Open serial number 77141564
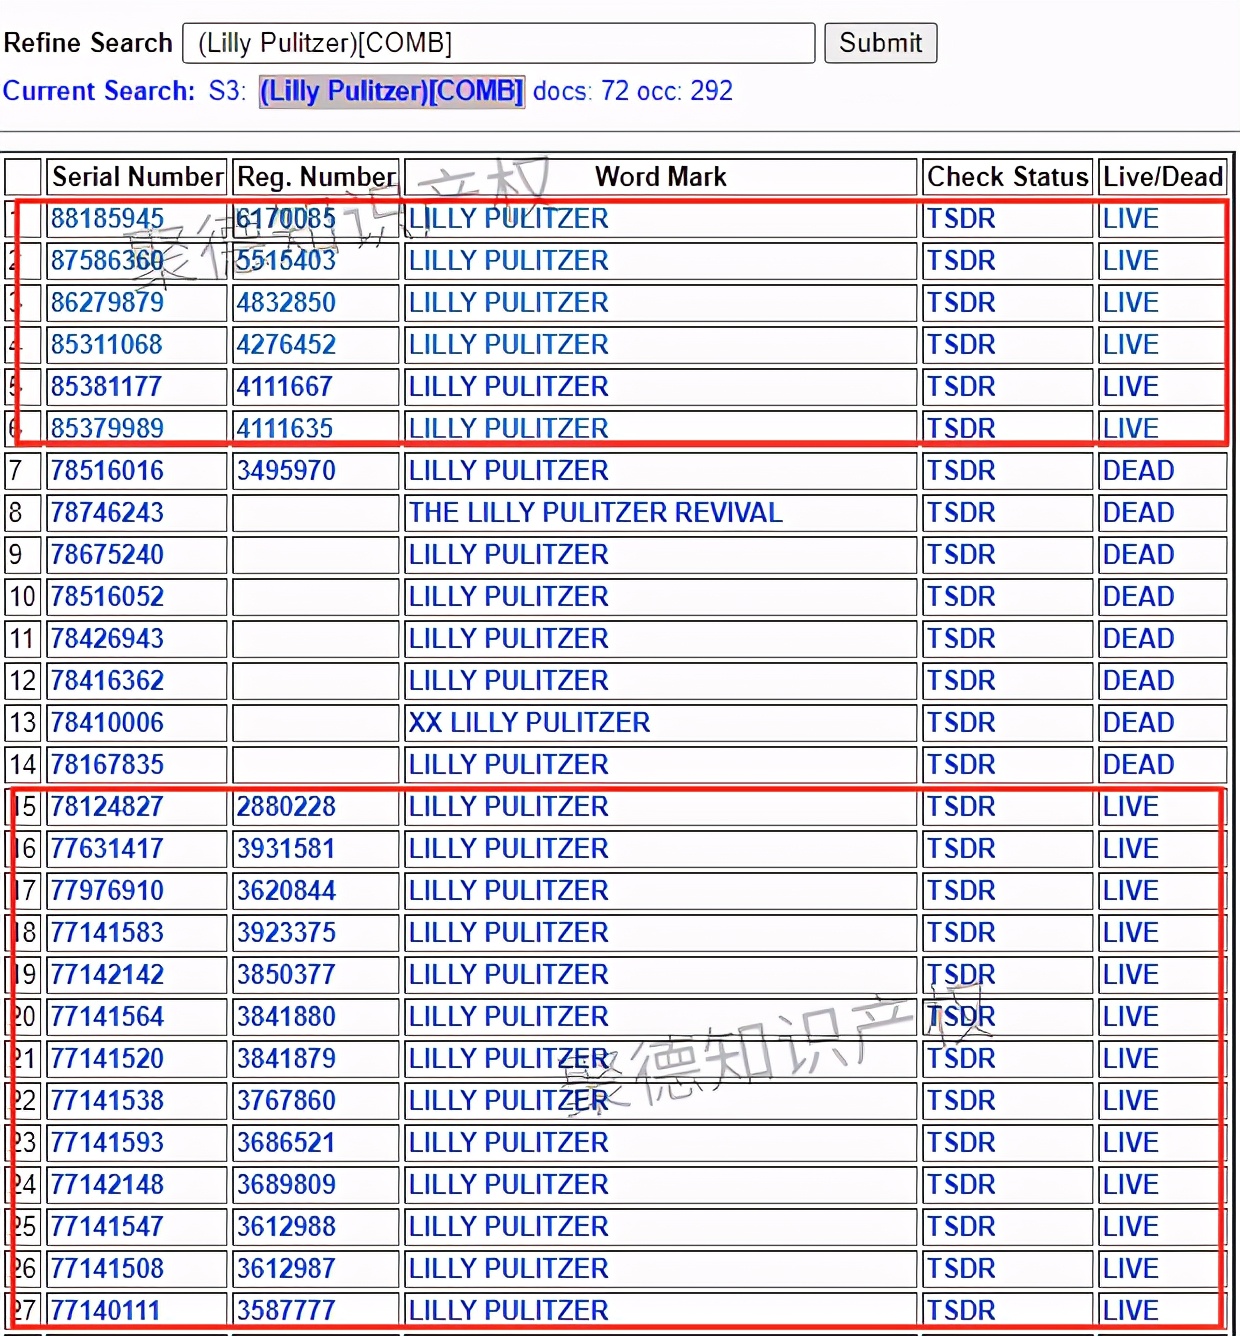 click(x=107, y=1016)
